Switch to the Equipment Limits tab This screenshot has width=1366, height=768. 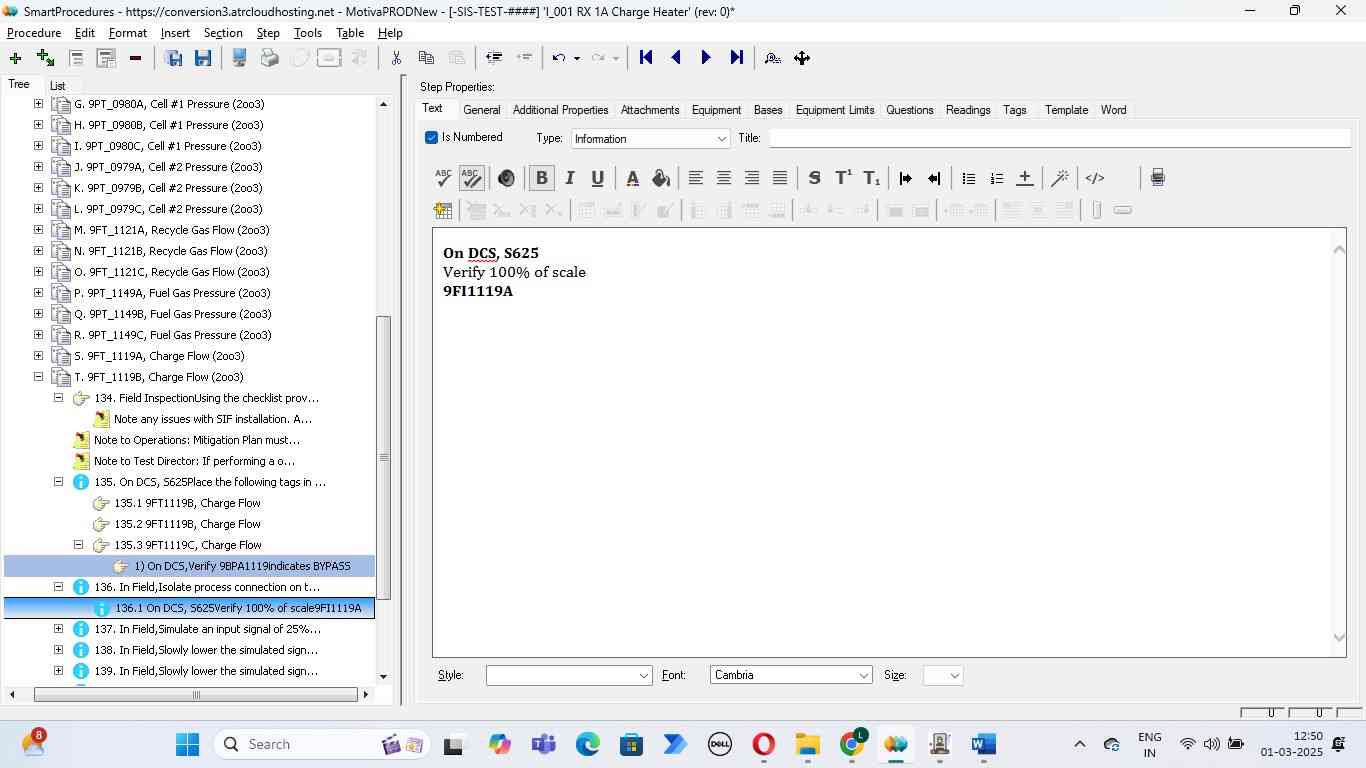click(835, 110)
